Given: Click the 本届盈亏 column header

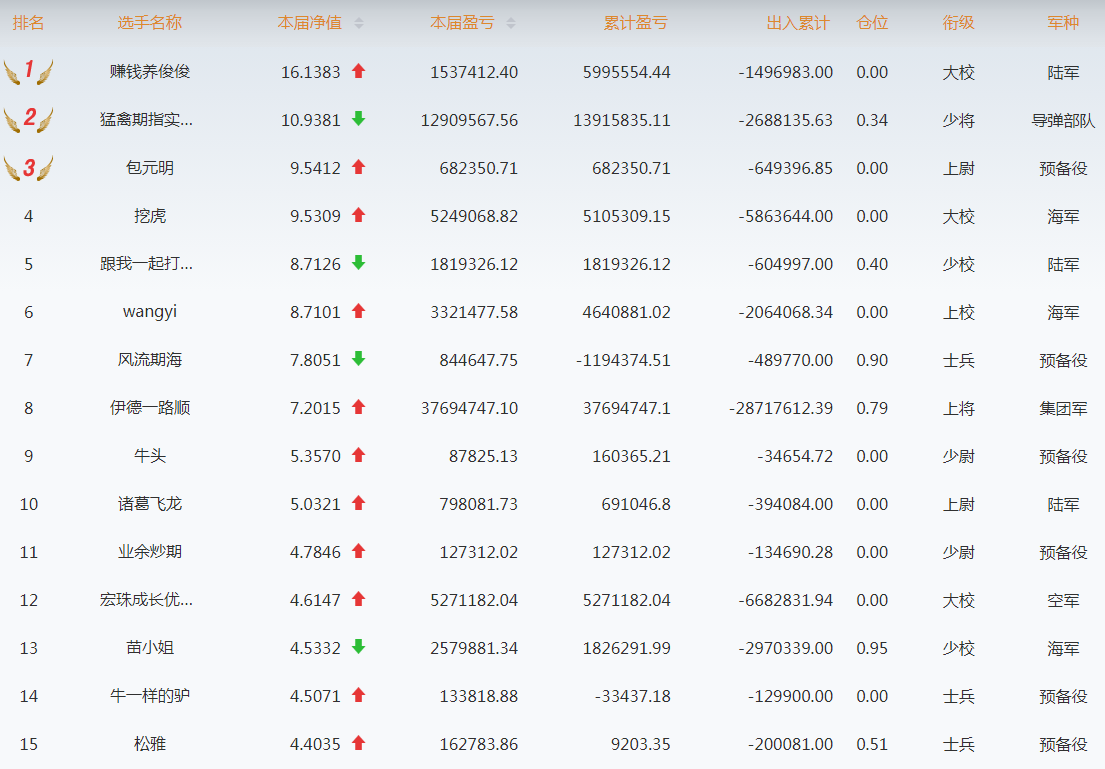Looking at the screenshot, I should (462, 23).
